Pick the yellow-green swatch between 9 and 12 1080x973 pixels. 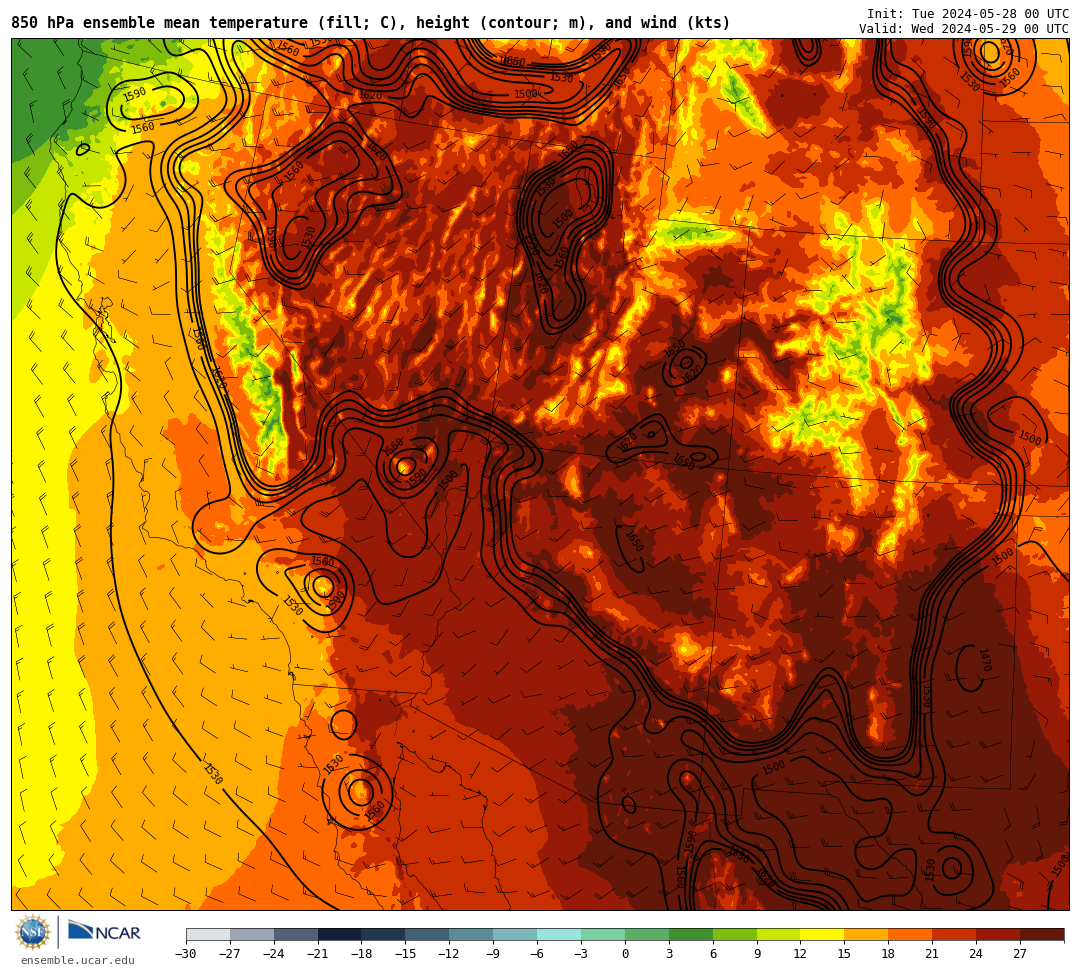pos(778,934)
